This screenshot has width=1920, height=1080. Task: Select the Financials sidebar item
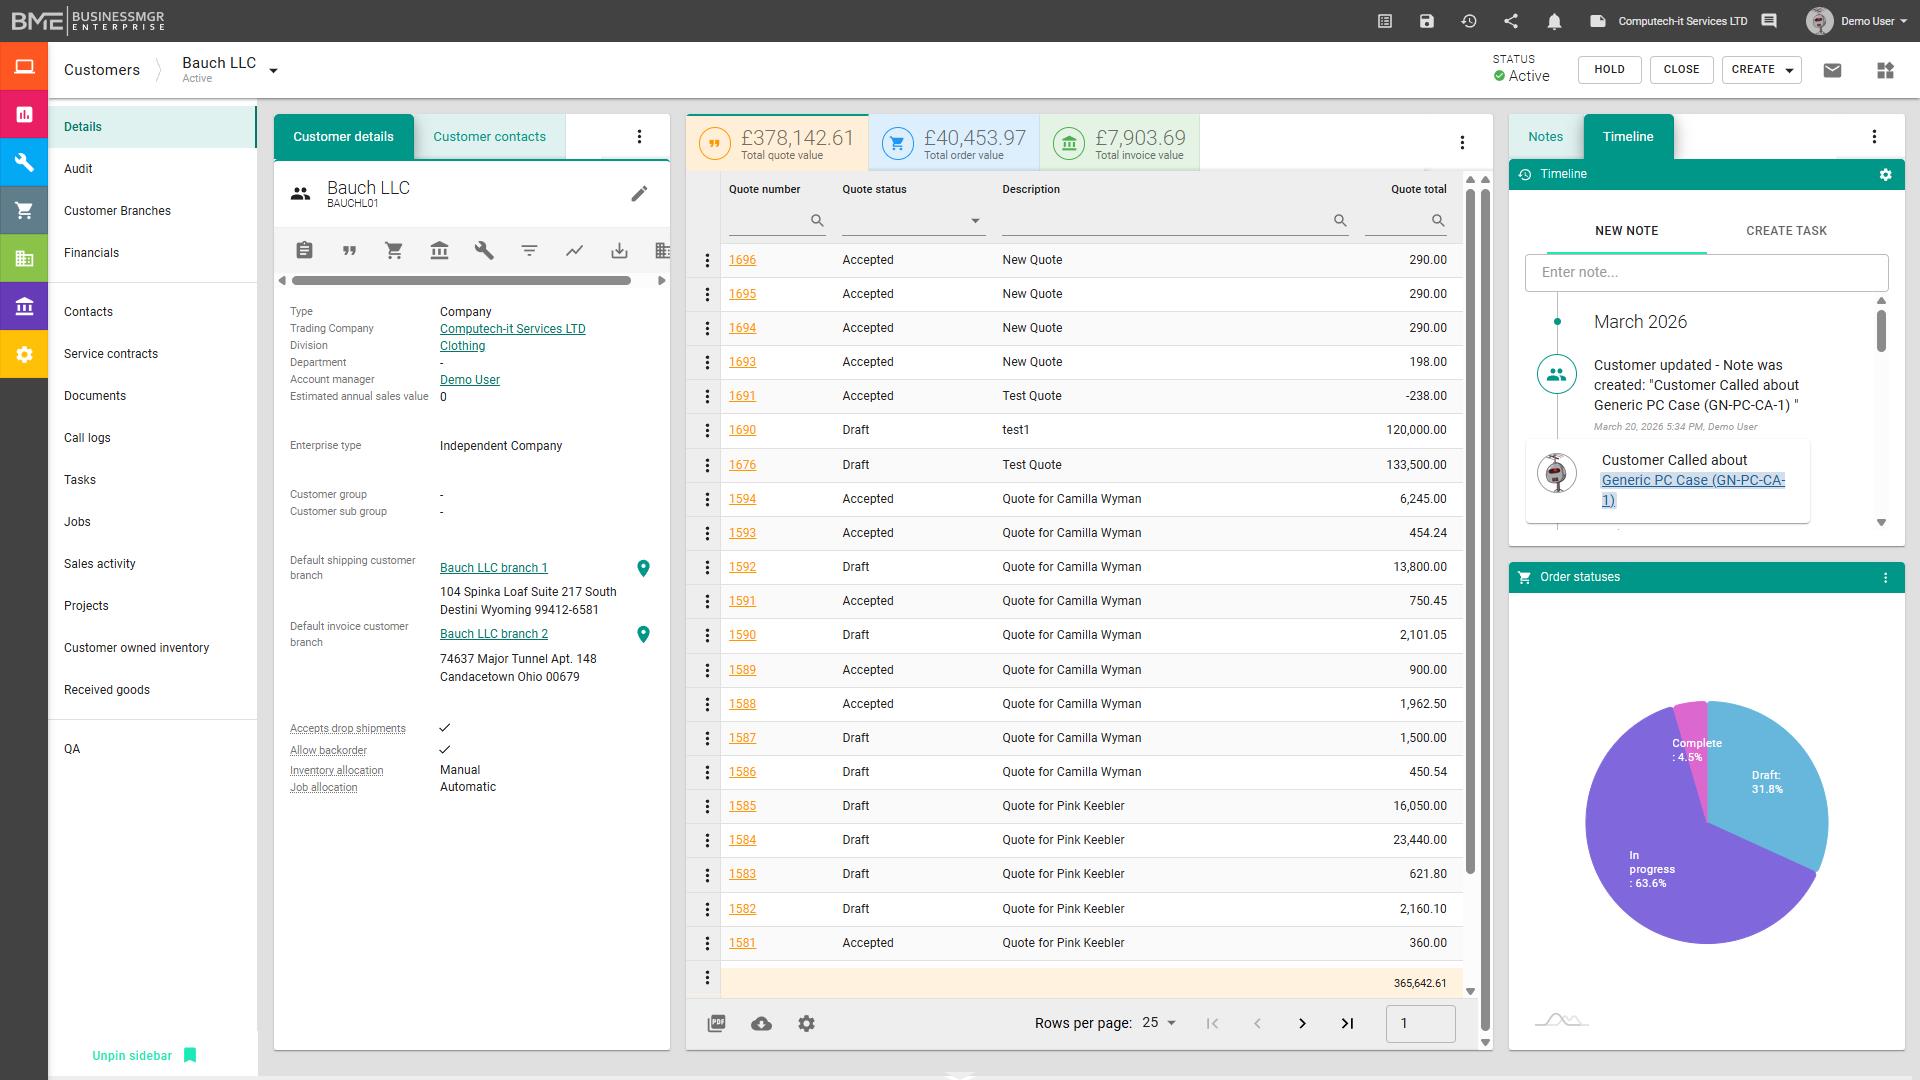[91, 252]
